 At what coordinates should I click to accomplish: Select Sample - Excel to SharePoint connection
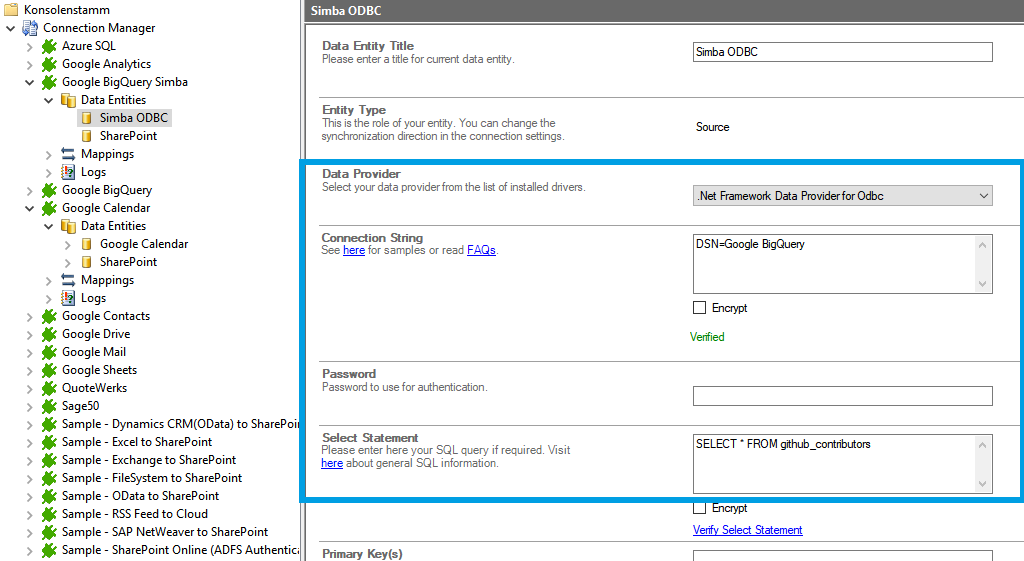tap(136, 442)
